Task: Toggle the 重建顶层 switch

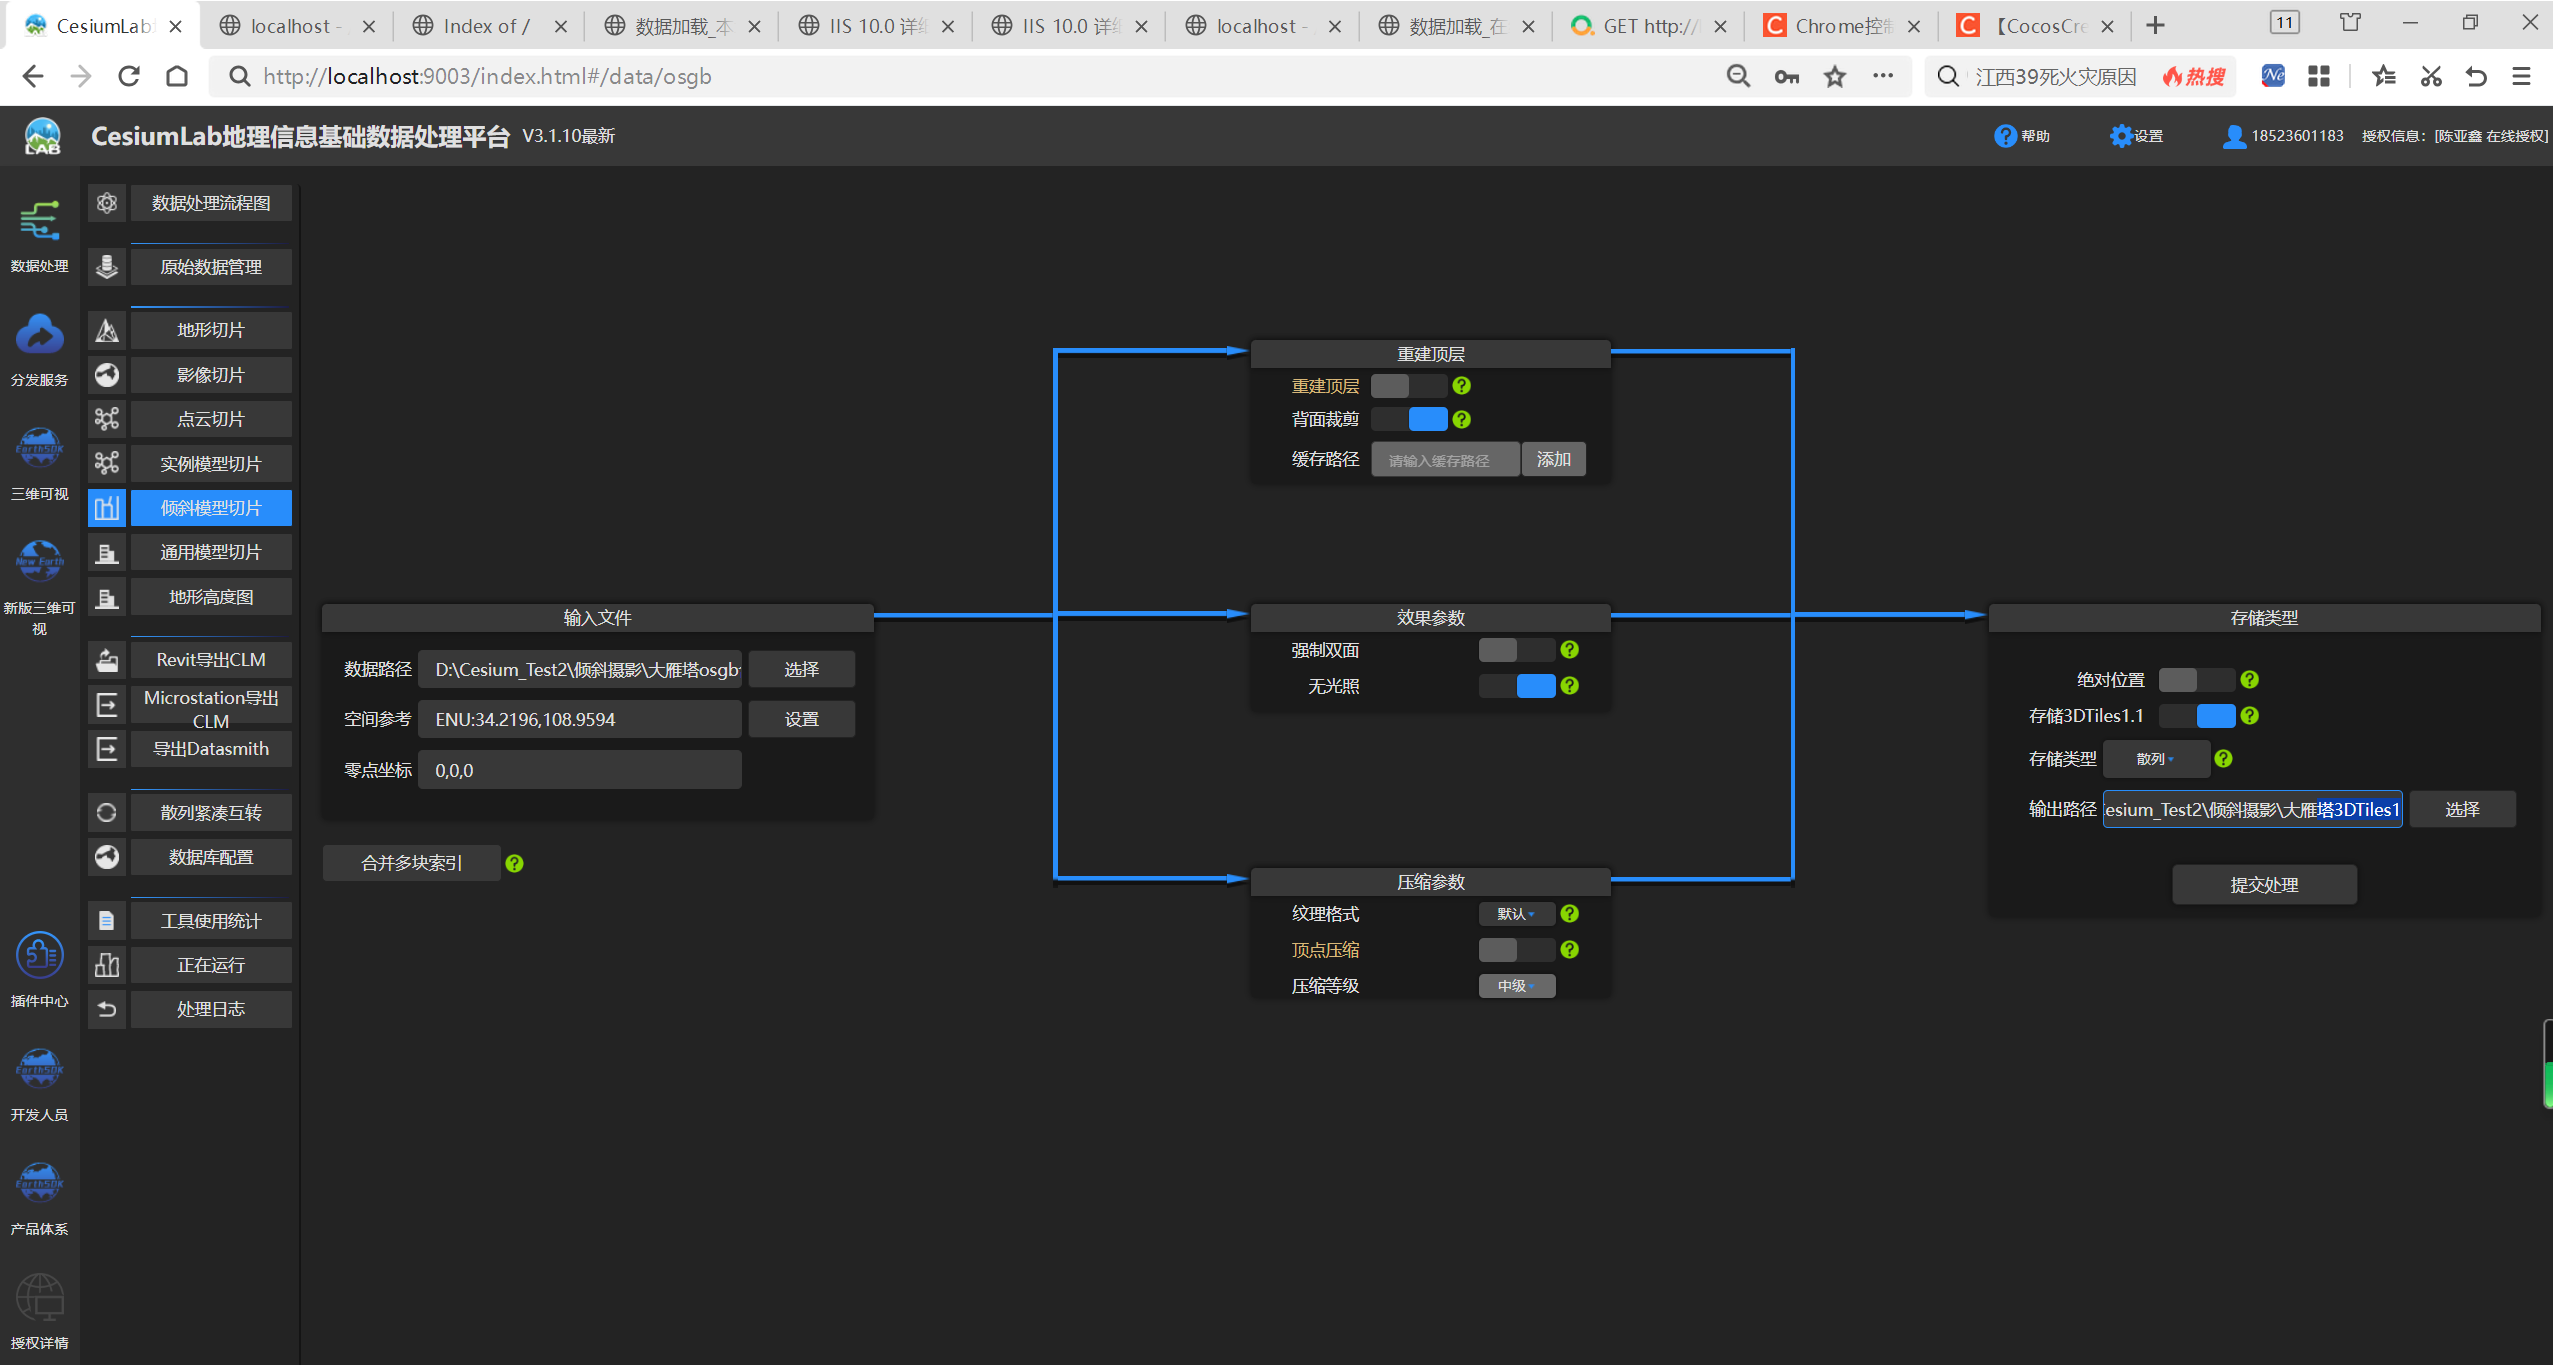Action: pos(1408,386)
